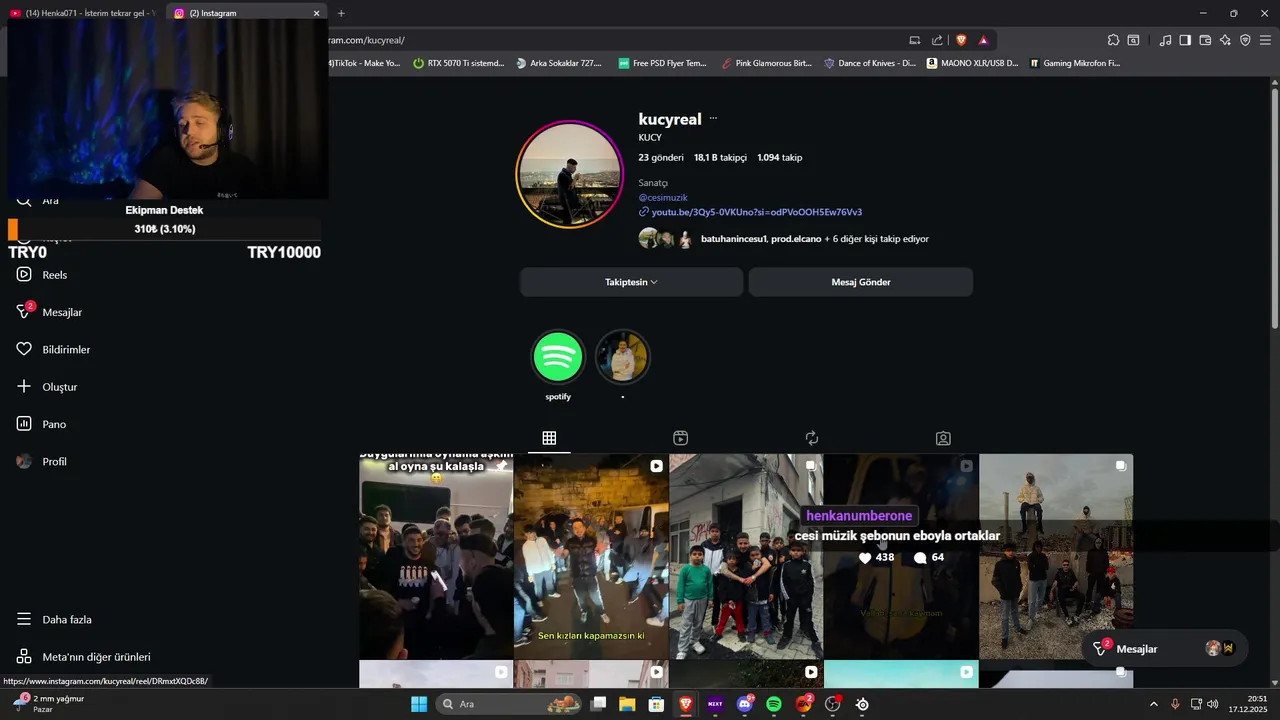This screenshot has width=1280, height=720.
Task: Expand the Takiptesin following dropdown
Action: [631, 282]
